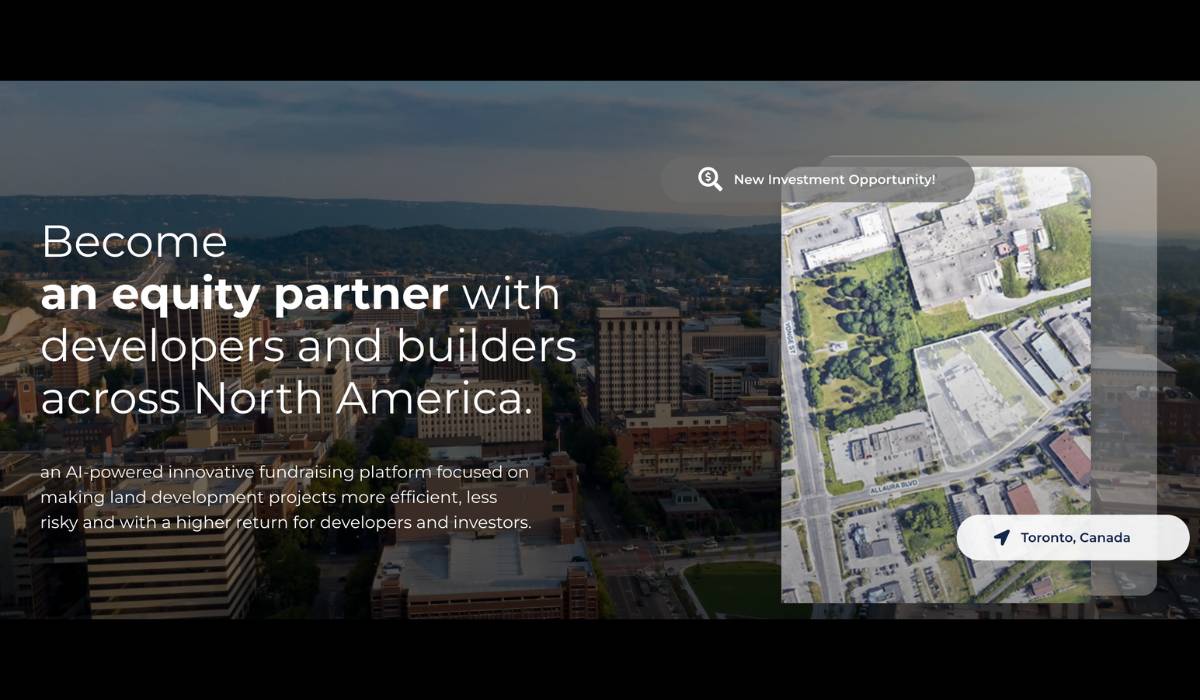Select the bold equity partner headline
Image resolution: width=1200 pixels, height=700 pixels.
click(x=243, y=294)
